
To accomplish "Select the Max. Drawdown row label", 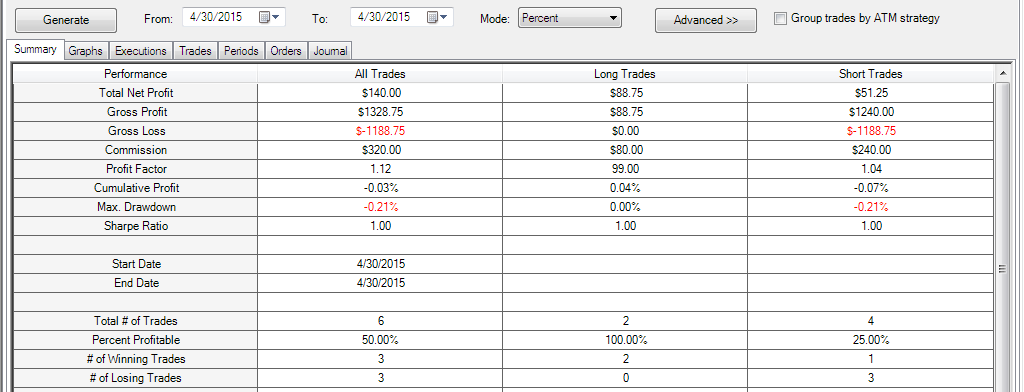I will point(135,206).
